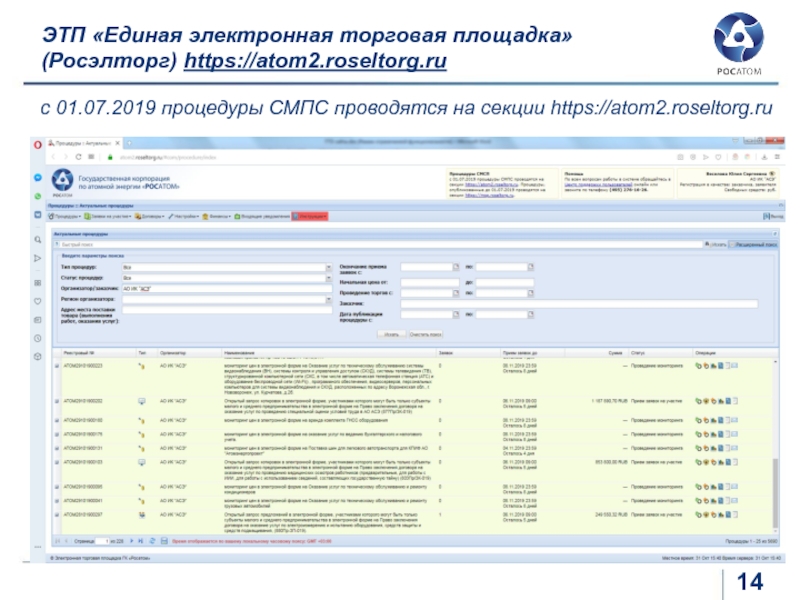Toggle row expander for ATOM29101900223

click(x=57, y=366)
